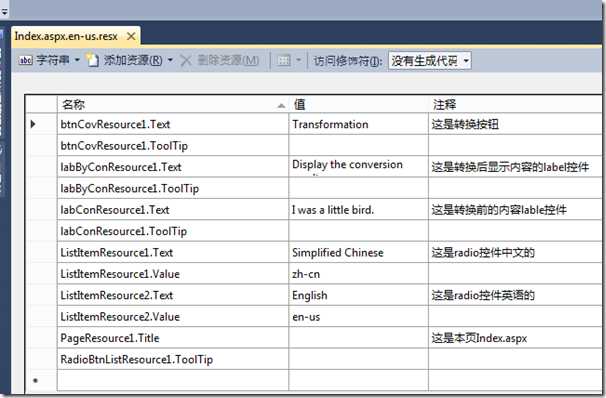Select the ListItemResource2.Text name cell
Viewport: 606px width, 398px height.
click(173, 295)
